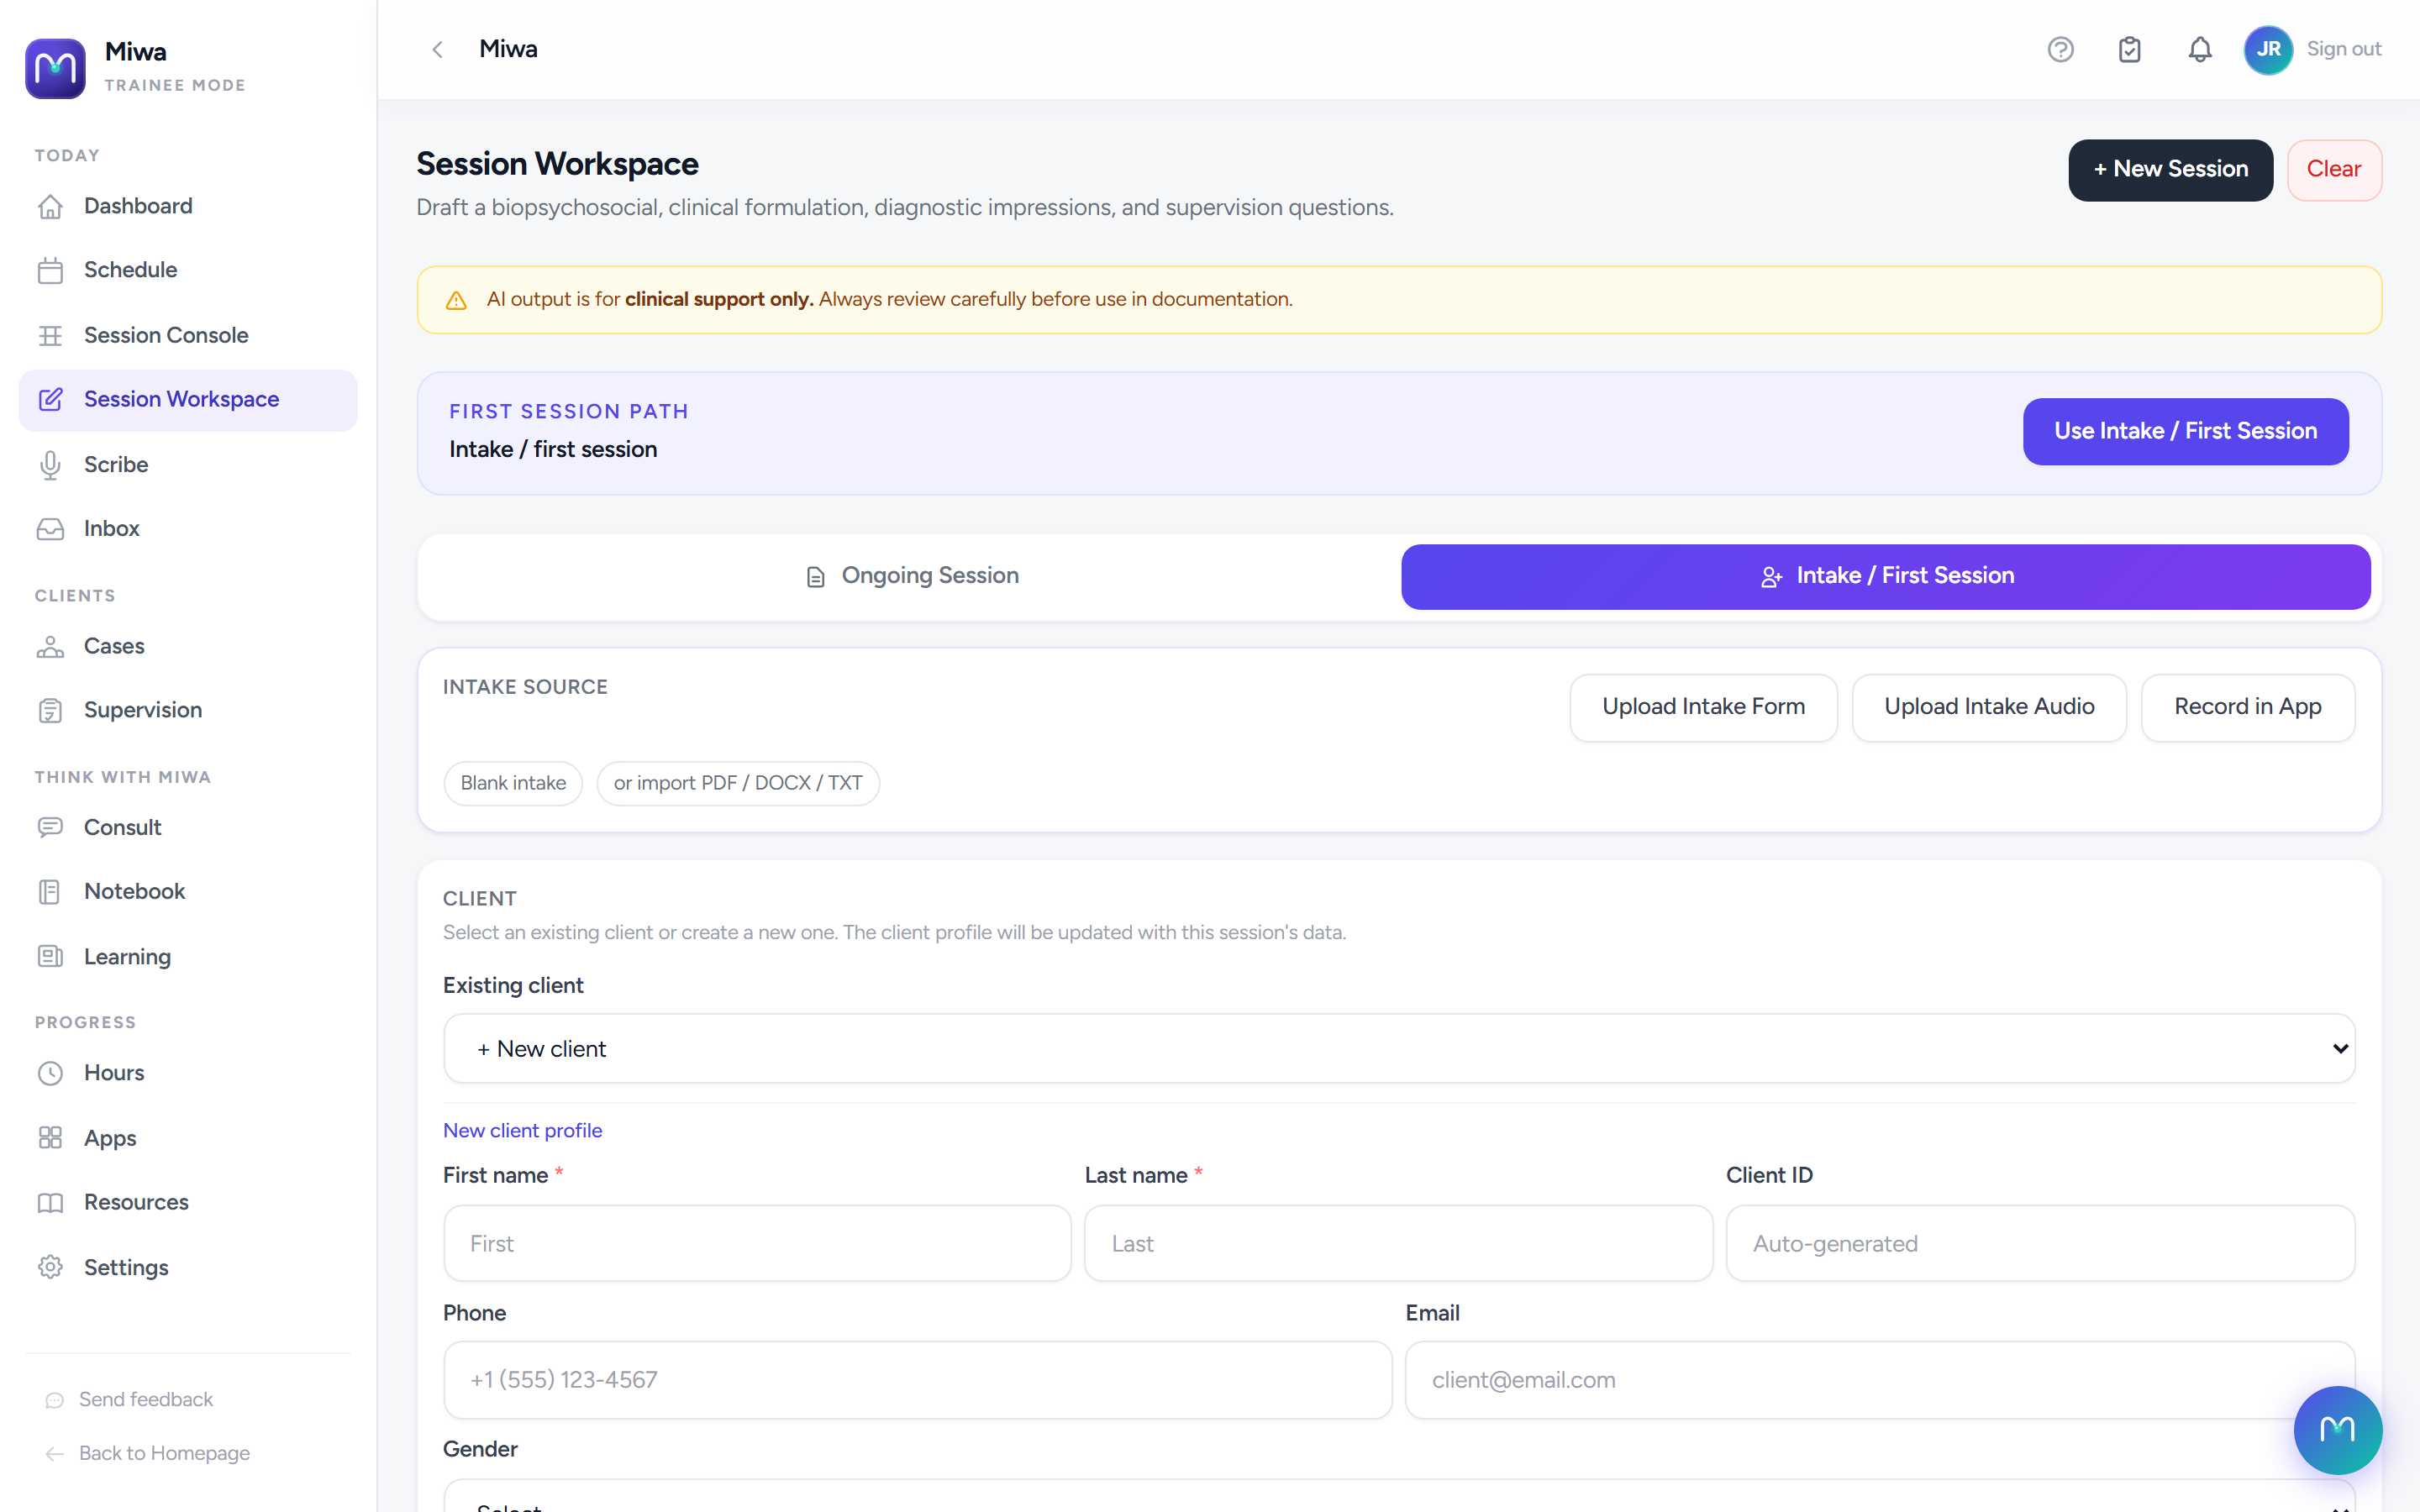Switch to the Ongoing Session tab
Viewport: 2420px width, 1512px height.
click(910, 576)
